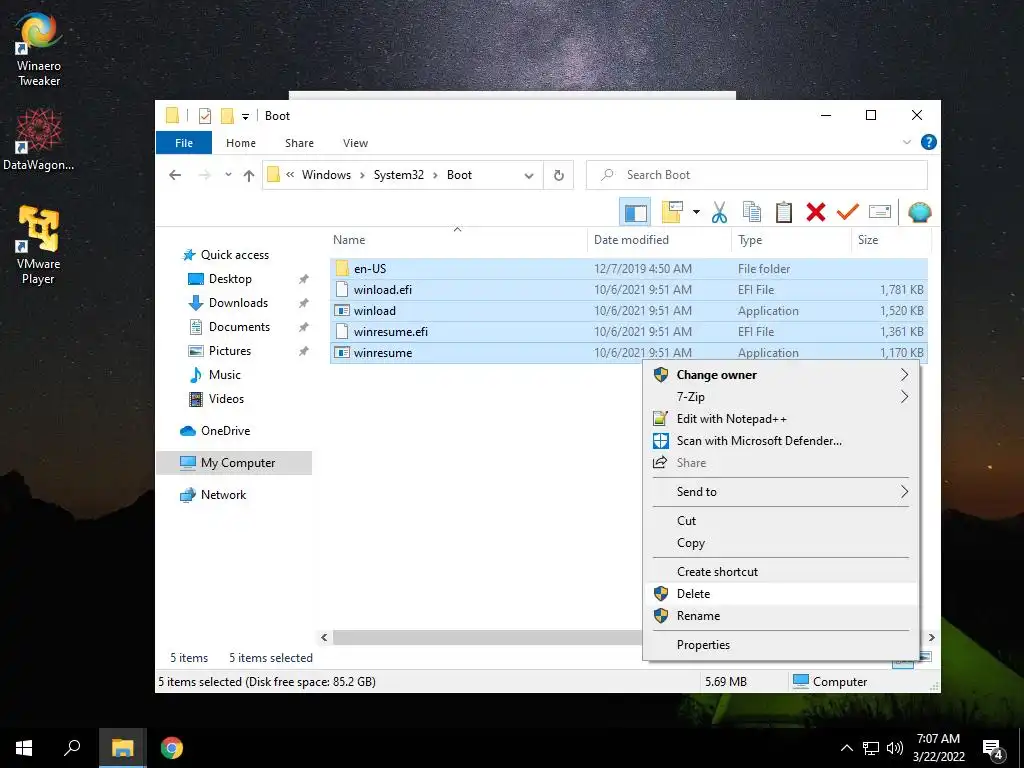The image size is (1024, 768).
Task: Open Downloads in navigation pane
Action: tap(238, 303)
